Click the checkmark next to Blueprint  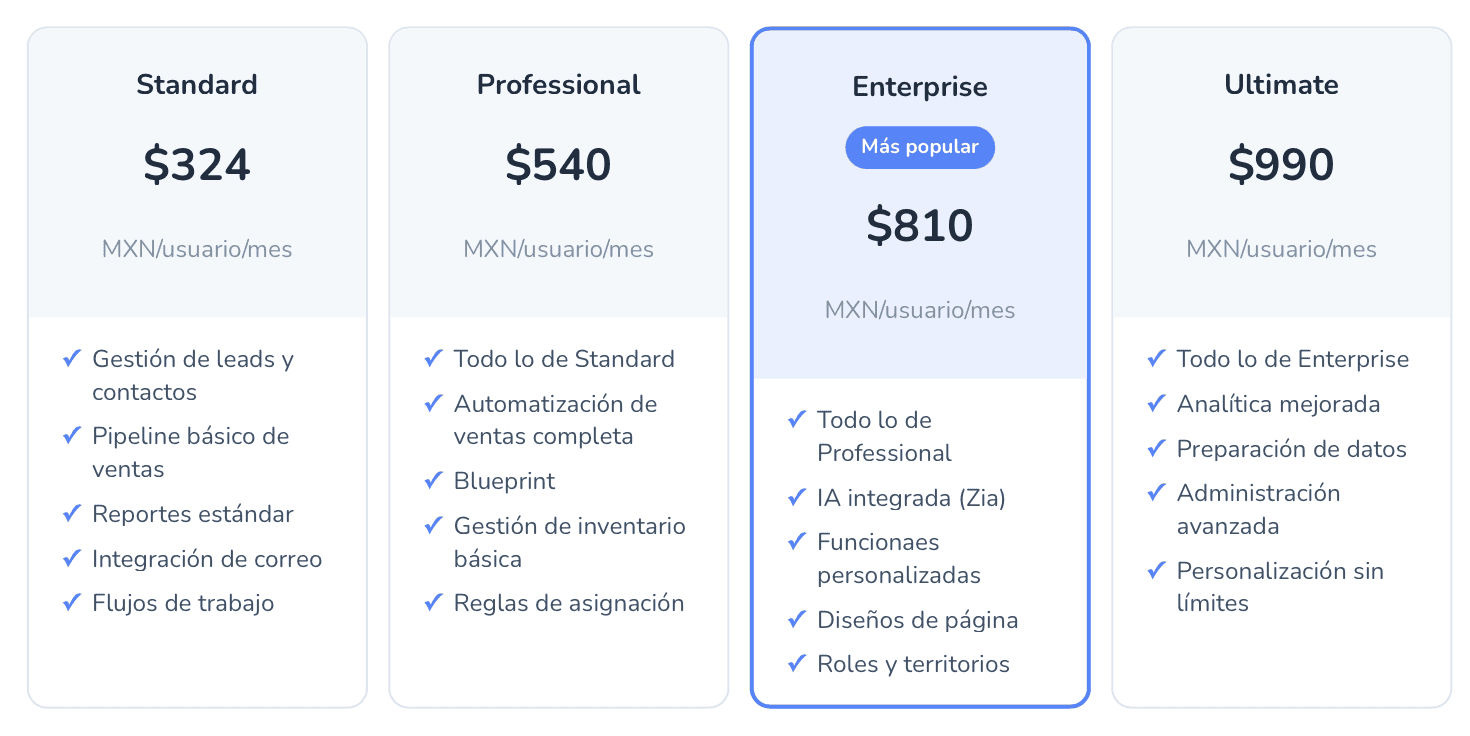pos(433,480)
